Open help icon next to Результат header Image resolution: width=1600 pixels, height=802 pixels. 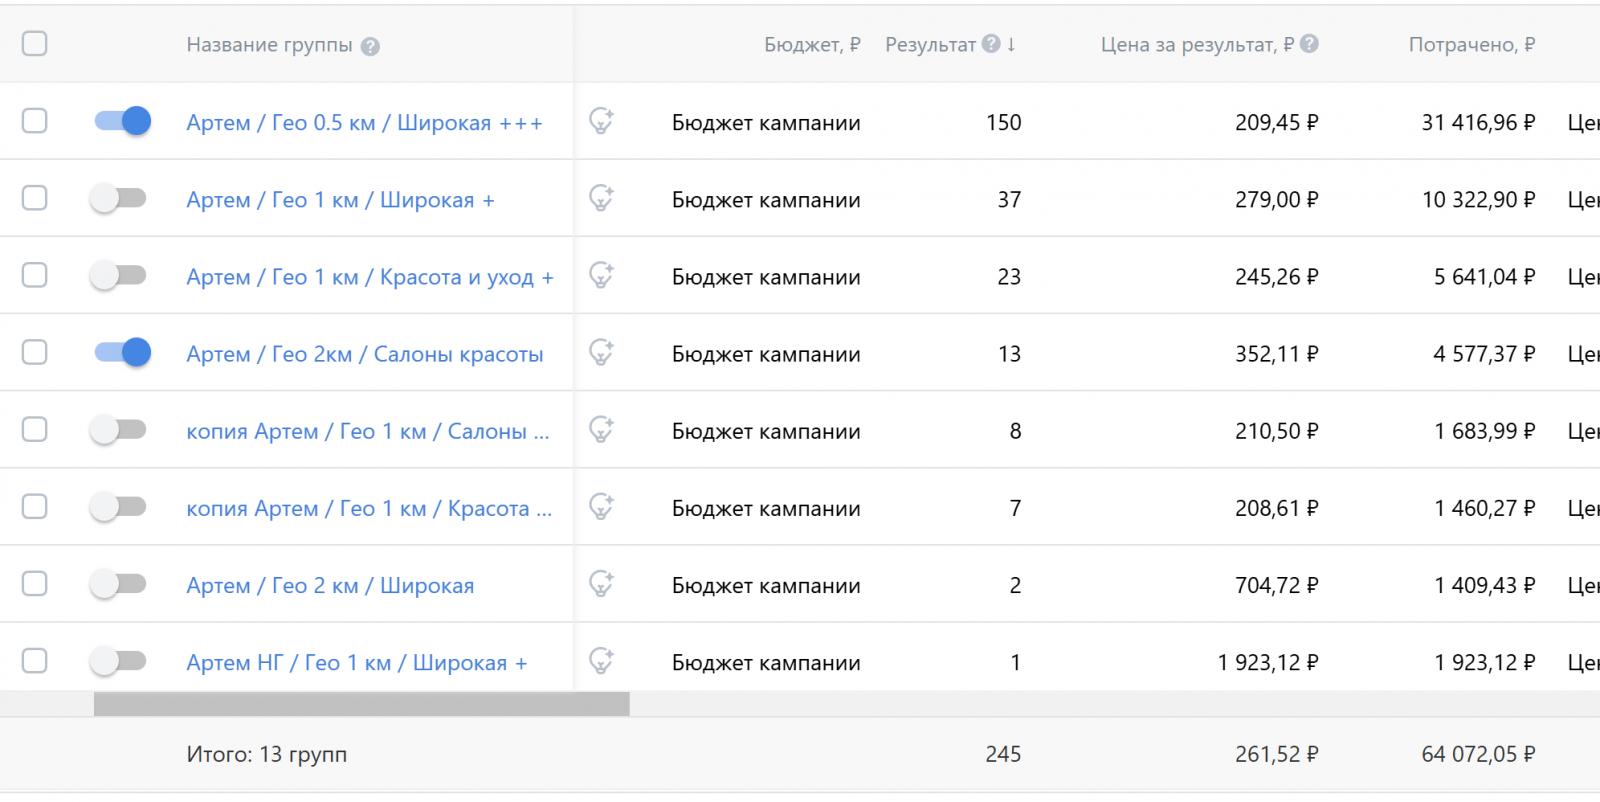(991, 44)
